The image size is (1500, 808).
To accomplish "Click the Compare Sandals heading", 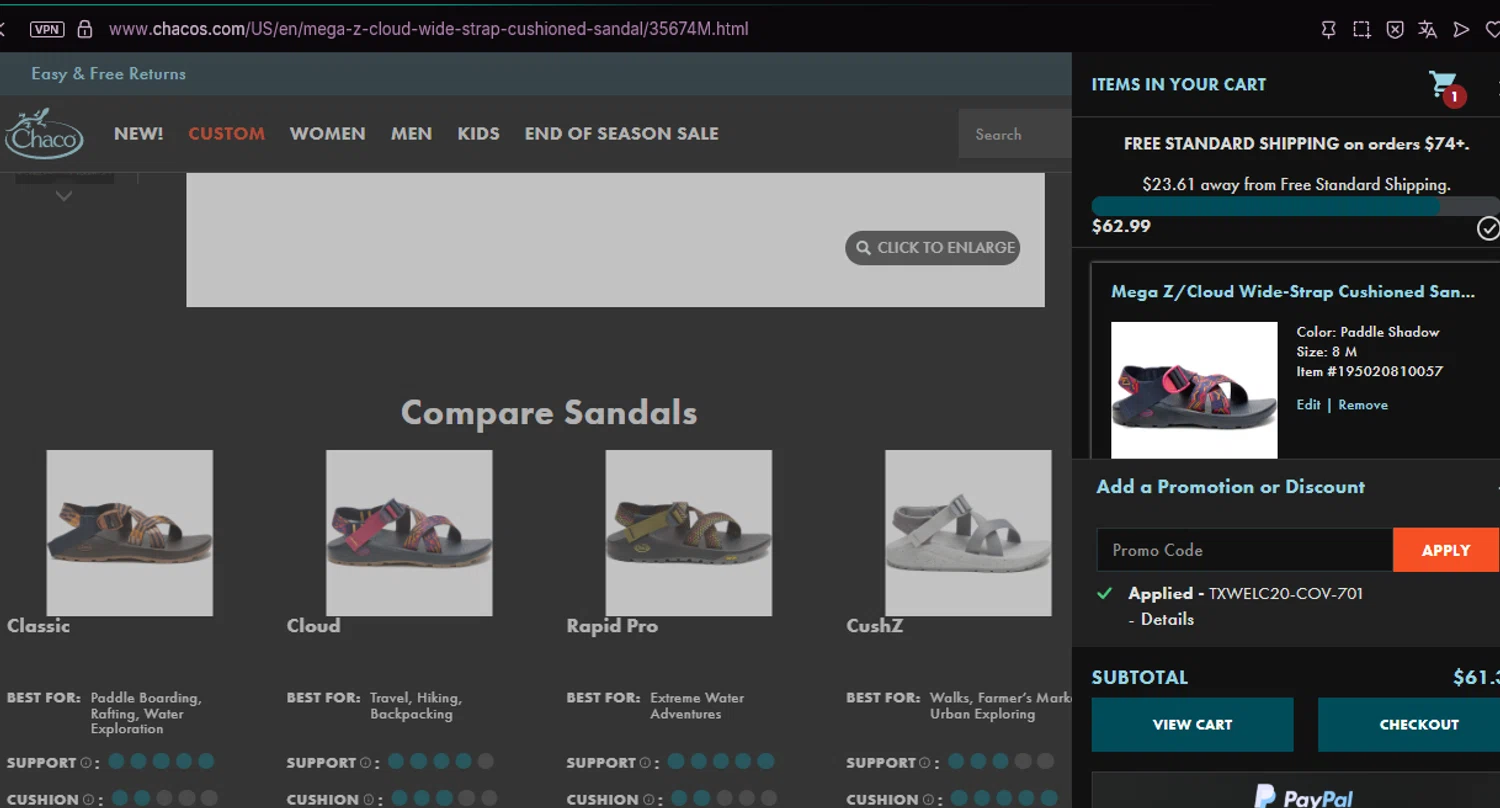I will pyautogui.click(x=549, y=413).
